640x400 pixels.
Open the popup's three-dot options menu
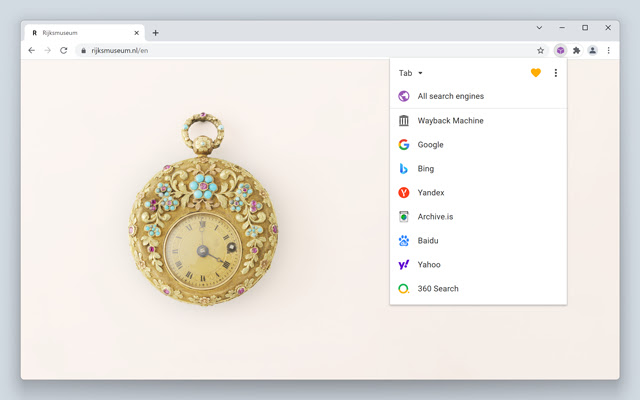[x=556, y=73]
